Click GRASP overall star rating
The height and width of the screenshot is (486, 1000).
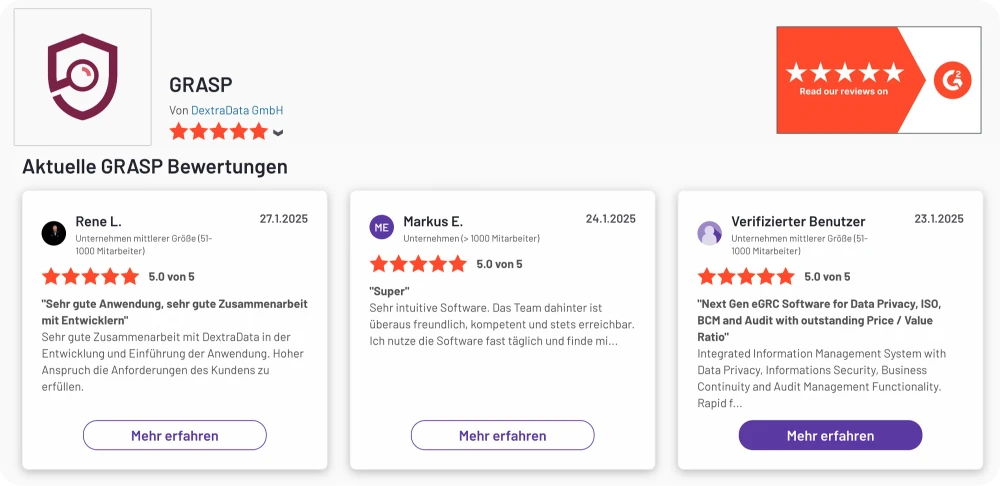219,131
